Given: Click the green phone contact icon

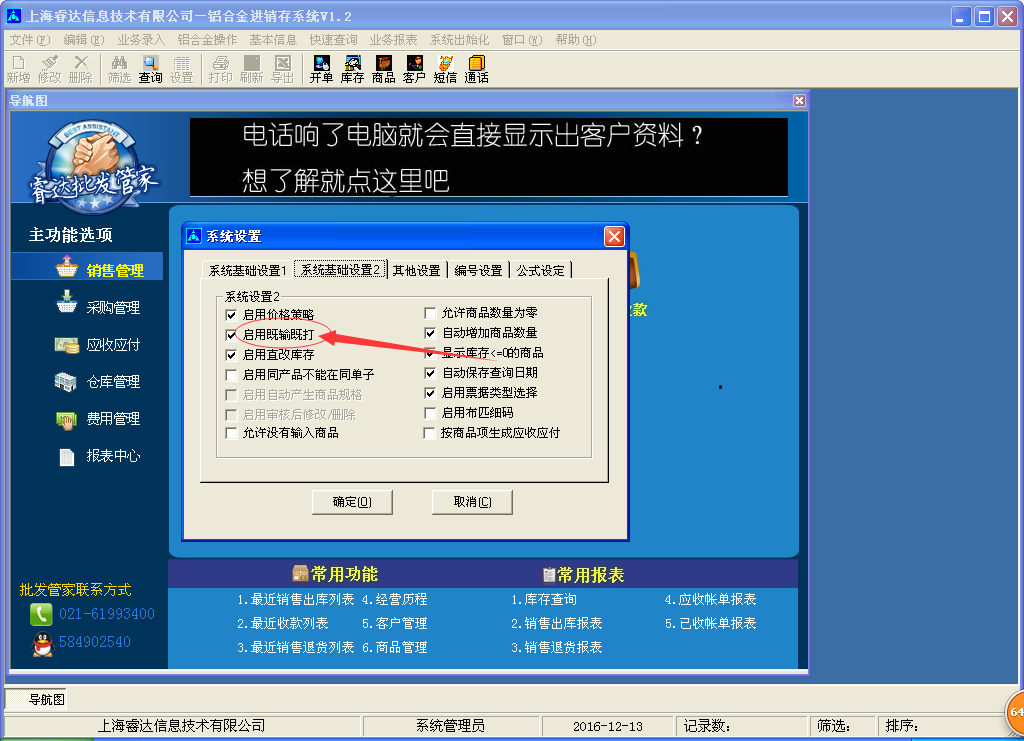Looking at the screenshot, I should (41, 614).
